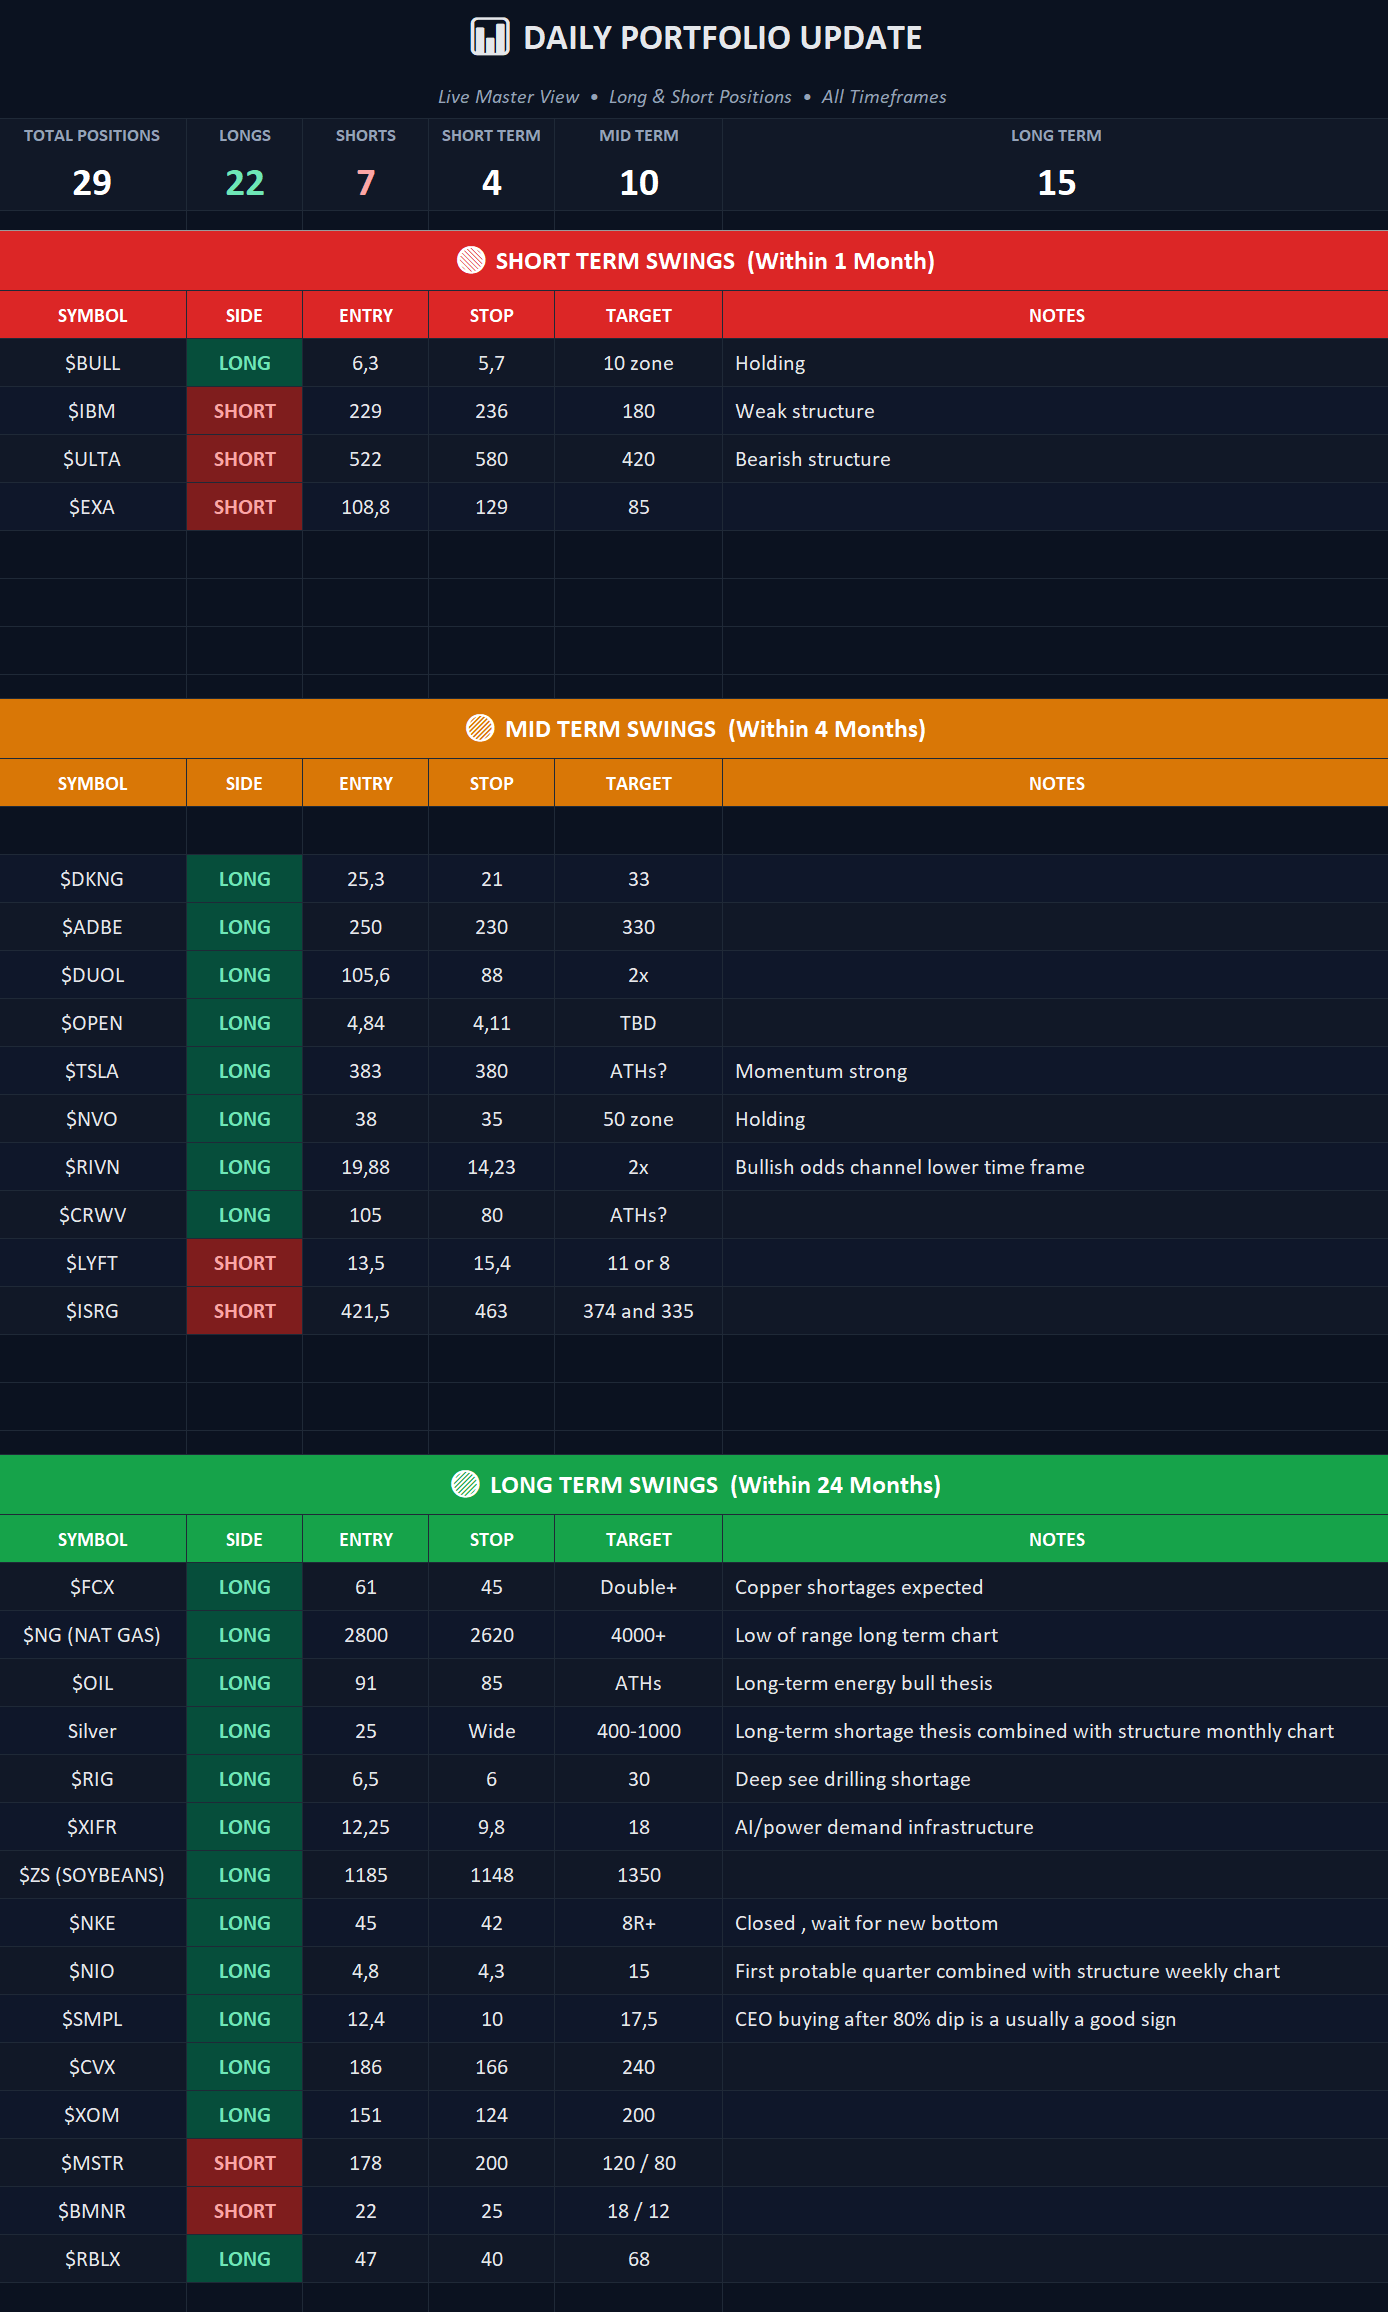Click the '374 and 335' target for $ISRG

coord(638,1311)
